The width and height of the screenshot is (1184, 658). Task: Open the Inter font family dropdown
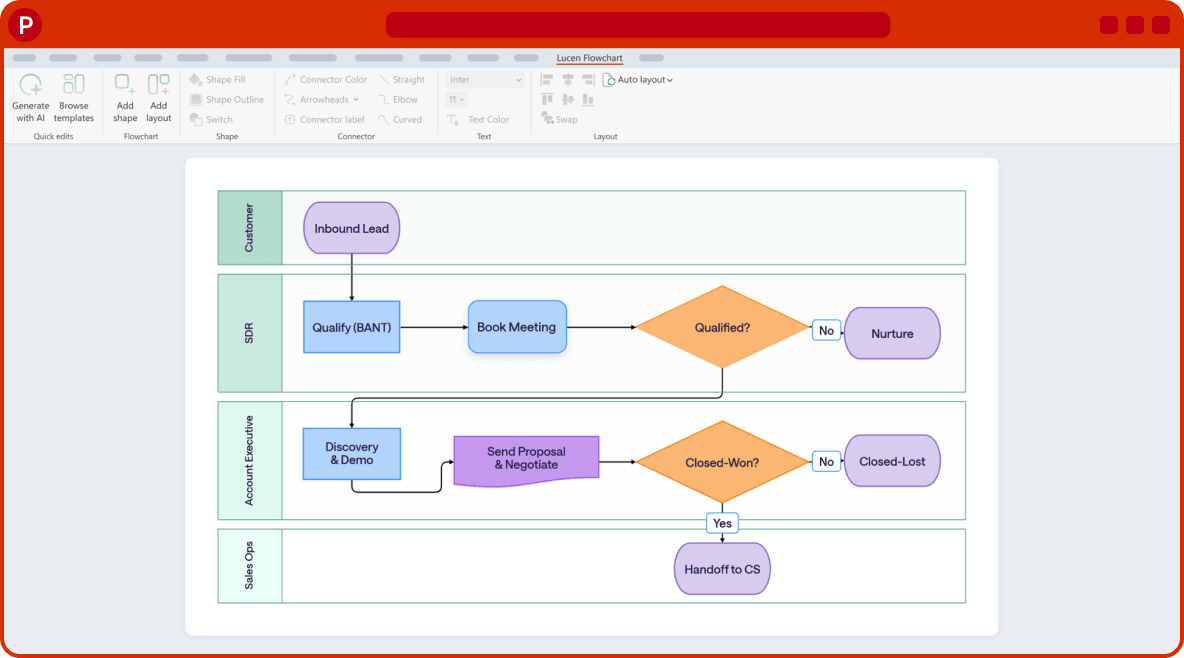click(484, 79)
